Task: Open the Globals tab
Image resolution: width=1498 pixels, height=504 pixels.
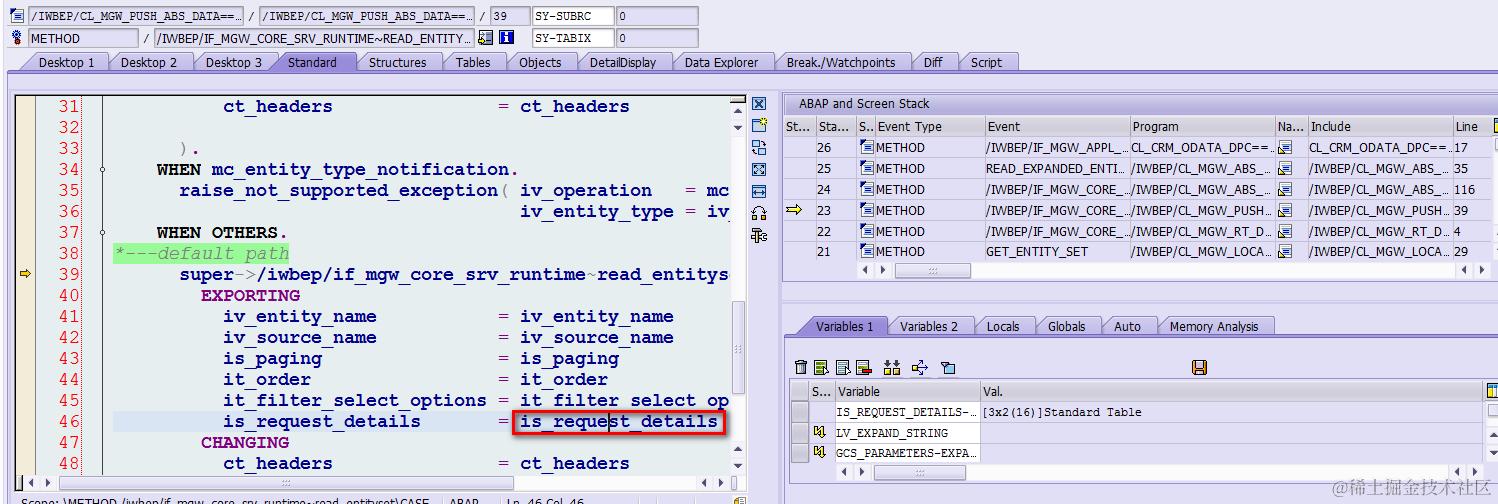Action: (1066, 326)
